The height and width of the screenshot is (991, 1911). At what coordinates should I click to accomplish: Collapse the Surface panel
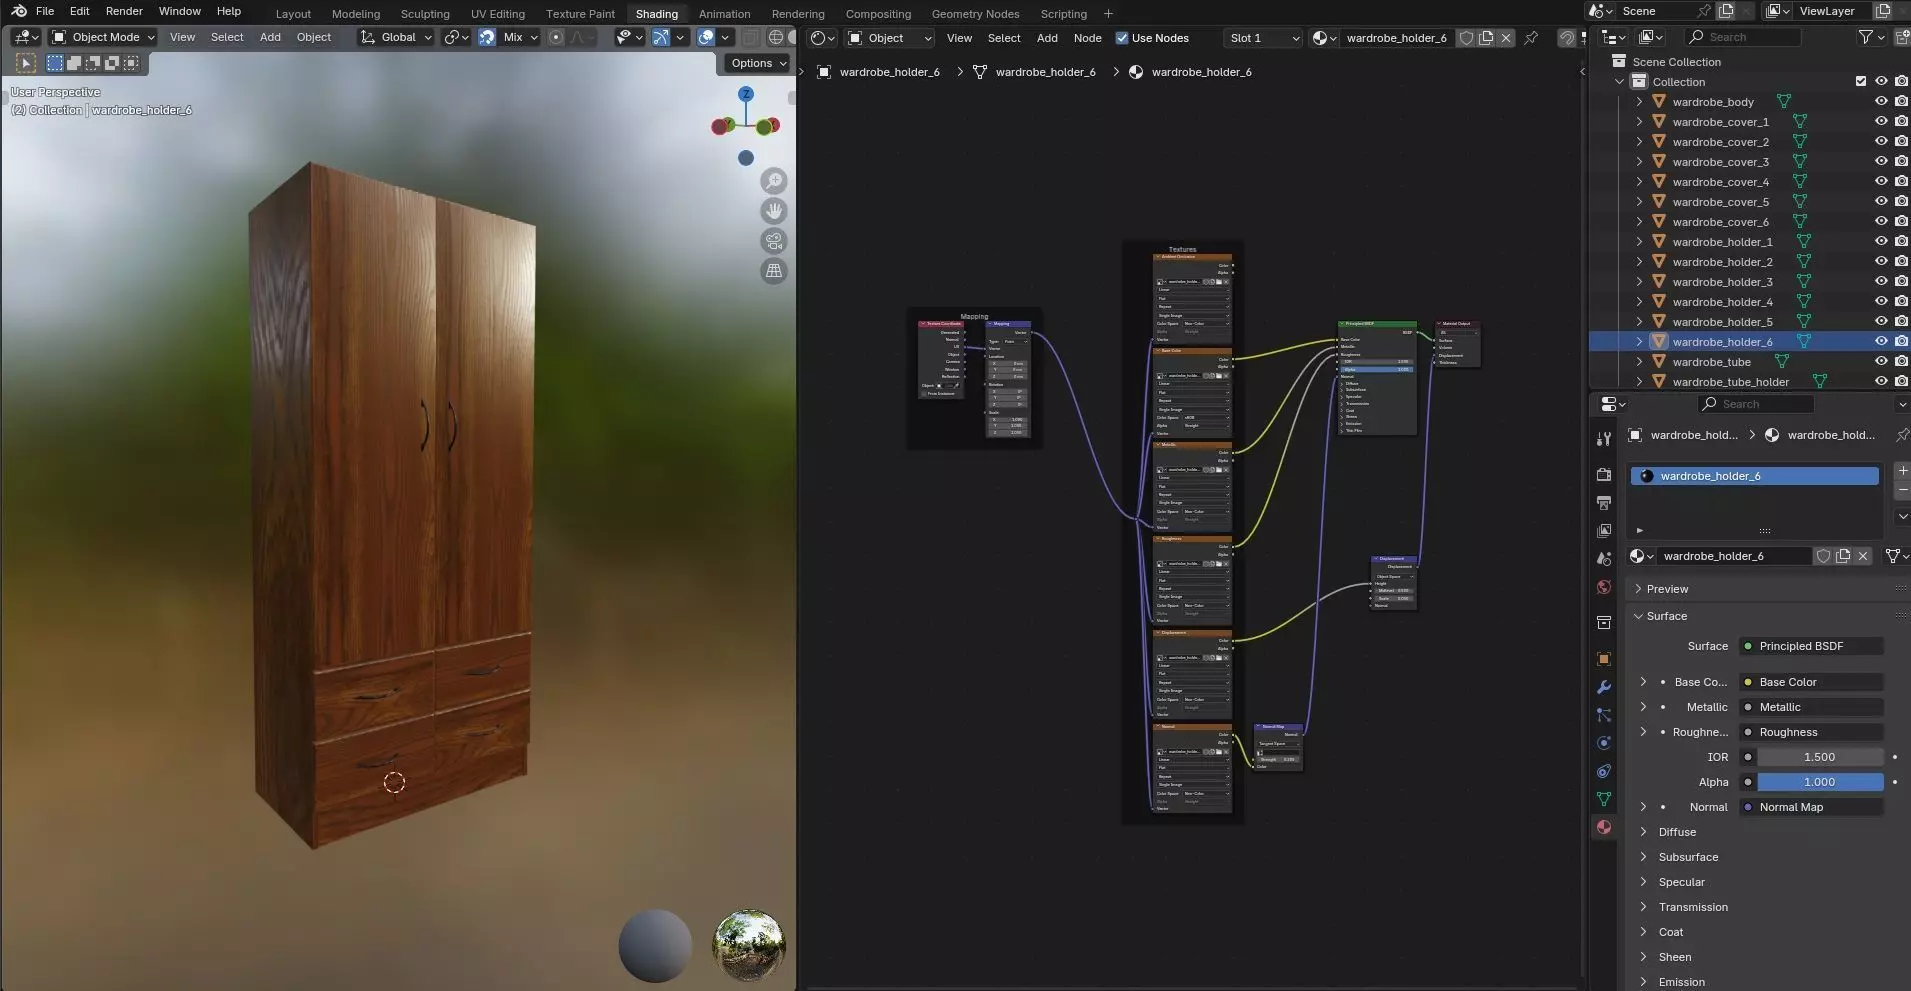coord(1666,616)
